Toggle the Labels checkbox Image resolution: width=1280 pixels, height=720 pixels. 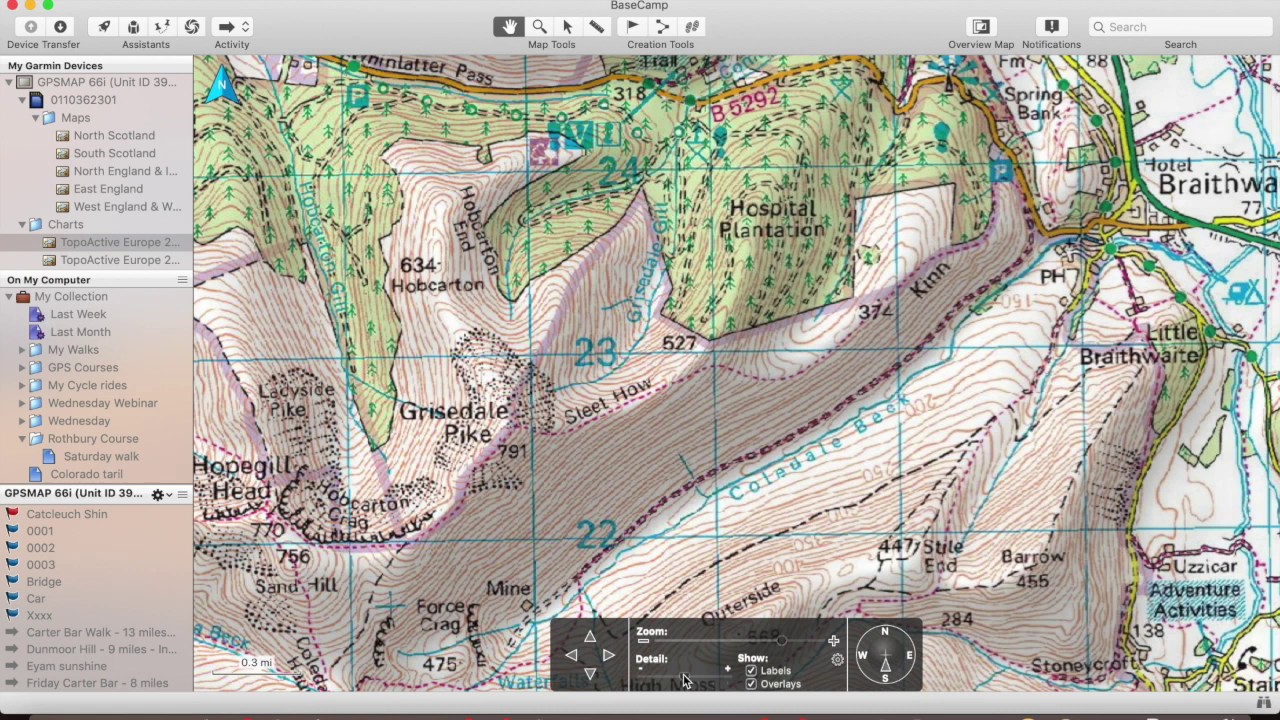(x=751, y=671)
